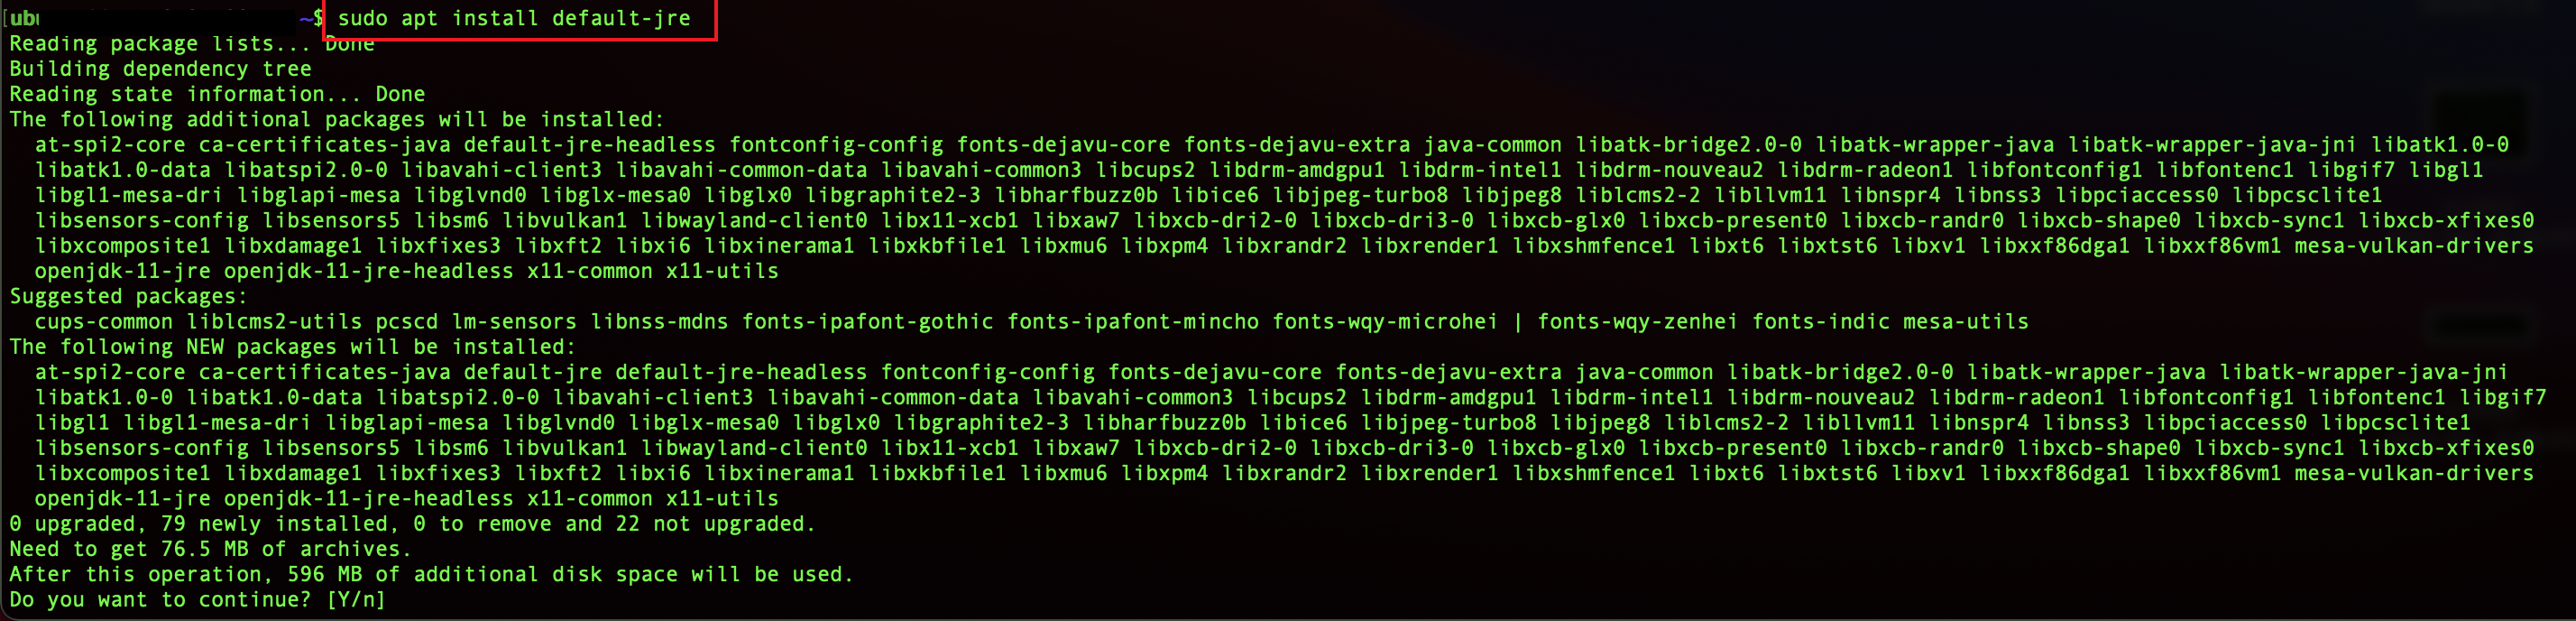This screenshot has width=2576, height=621.
Task: Click the '0 upgraded, 79 newly installed' summary line
Action: click(412, 524)
